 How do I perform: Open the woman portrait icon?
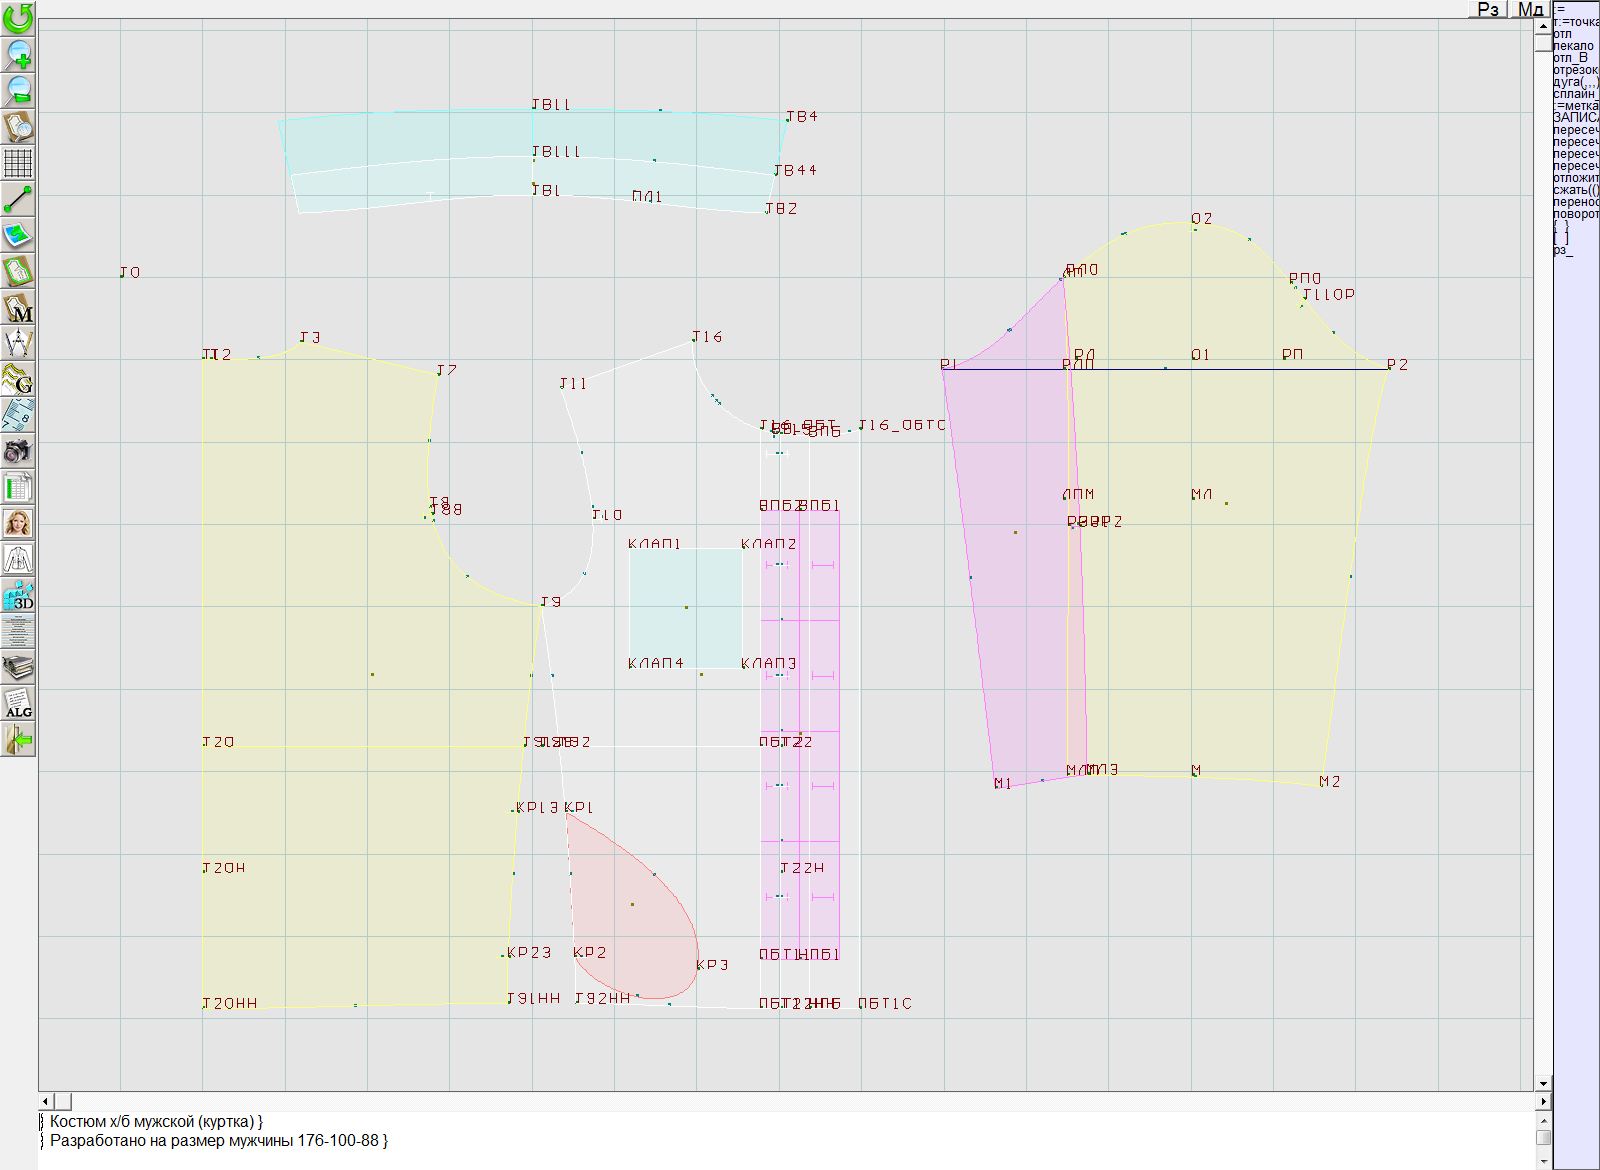click(18, 523)
